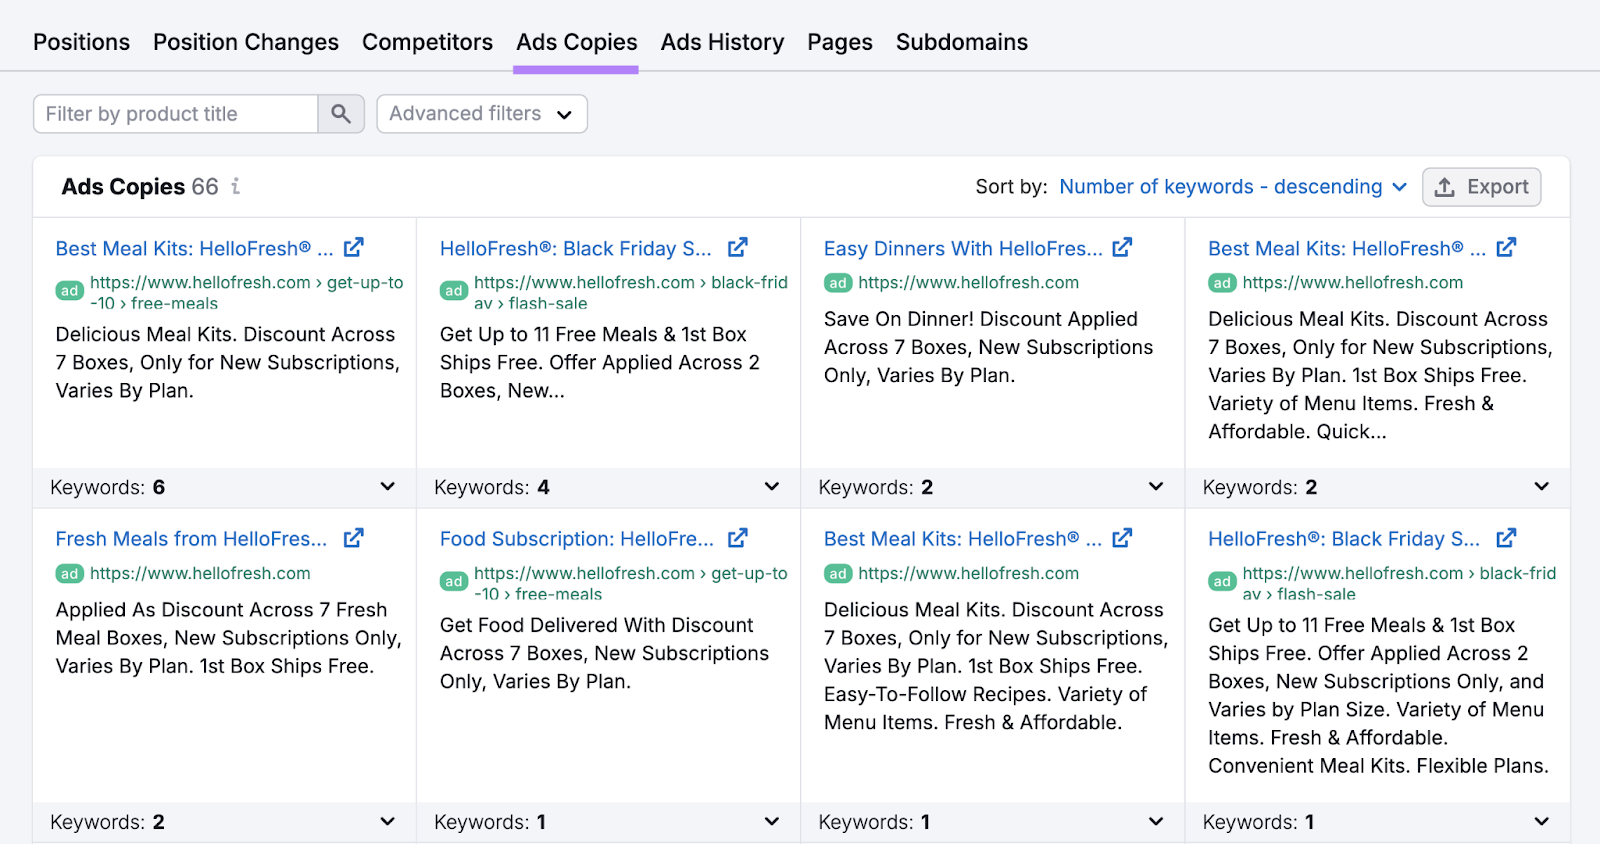Open external link for bottom-row Black Friday ad
This screenshot has width=1600, height=844.
point(1506,538)
